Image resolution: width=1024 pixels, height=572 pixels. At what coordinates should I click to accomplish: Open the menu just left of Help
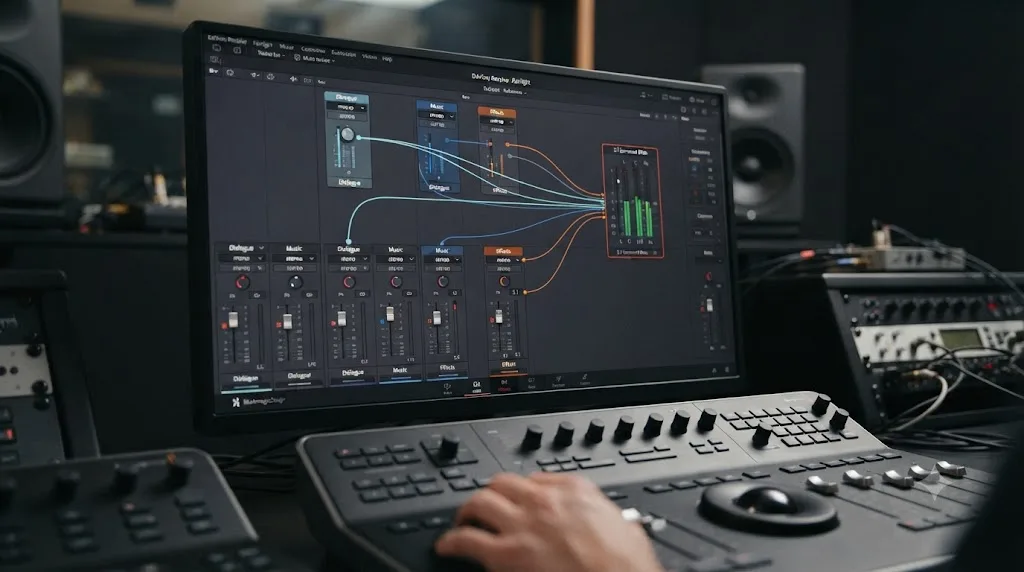(x=369, y=57)
